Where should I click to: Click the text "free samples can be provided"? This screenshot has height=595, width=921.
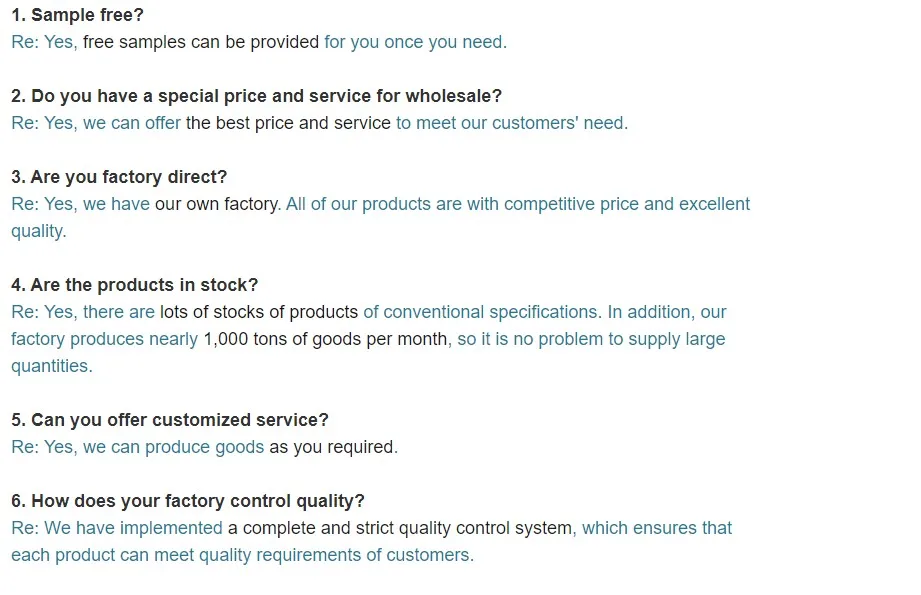pos(201,42)
